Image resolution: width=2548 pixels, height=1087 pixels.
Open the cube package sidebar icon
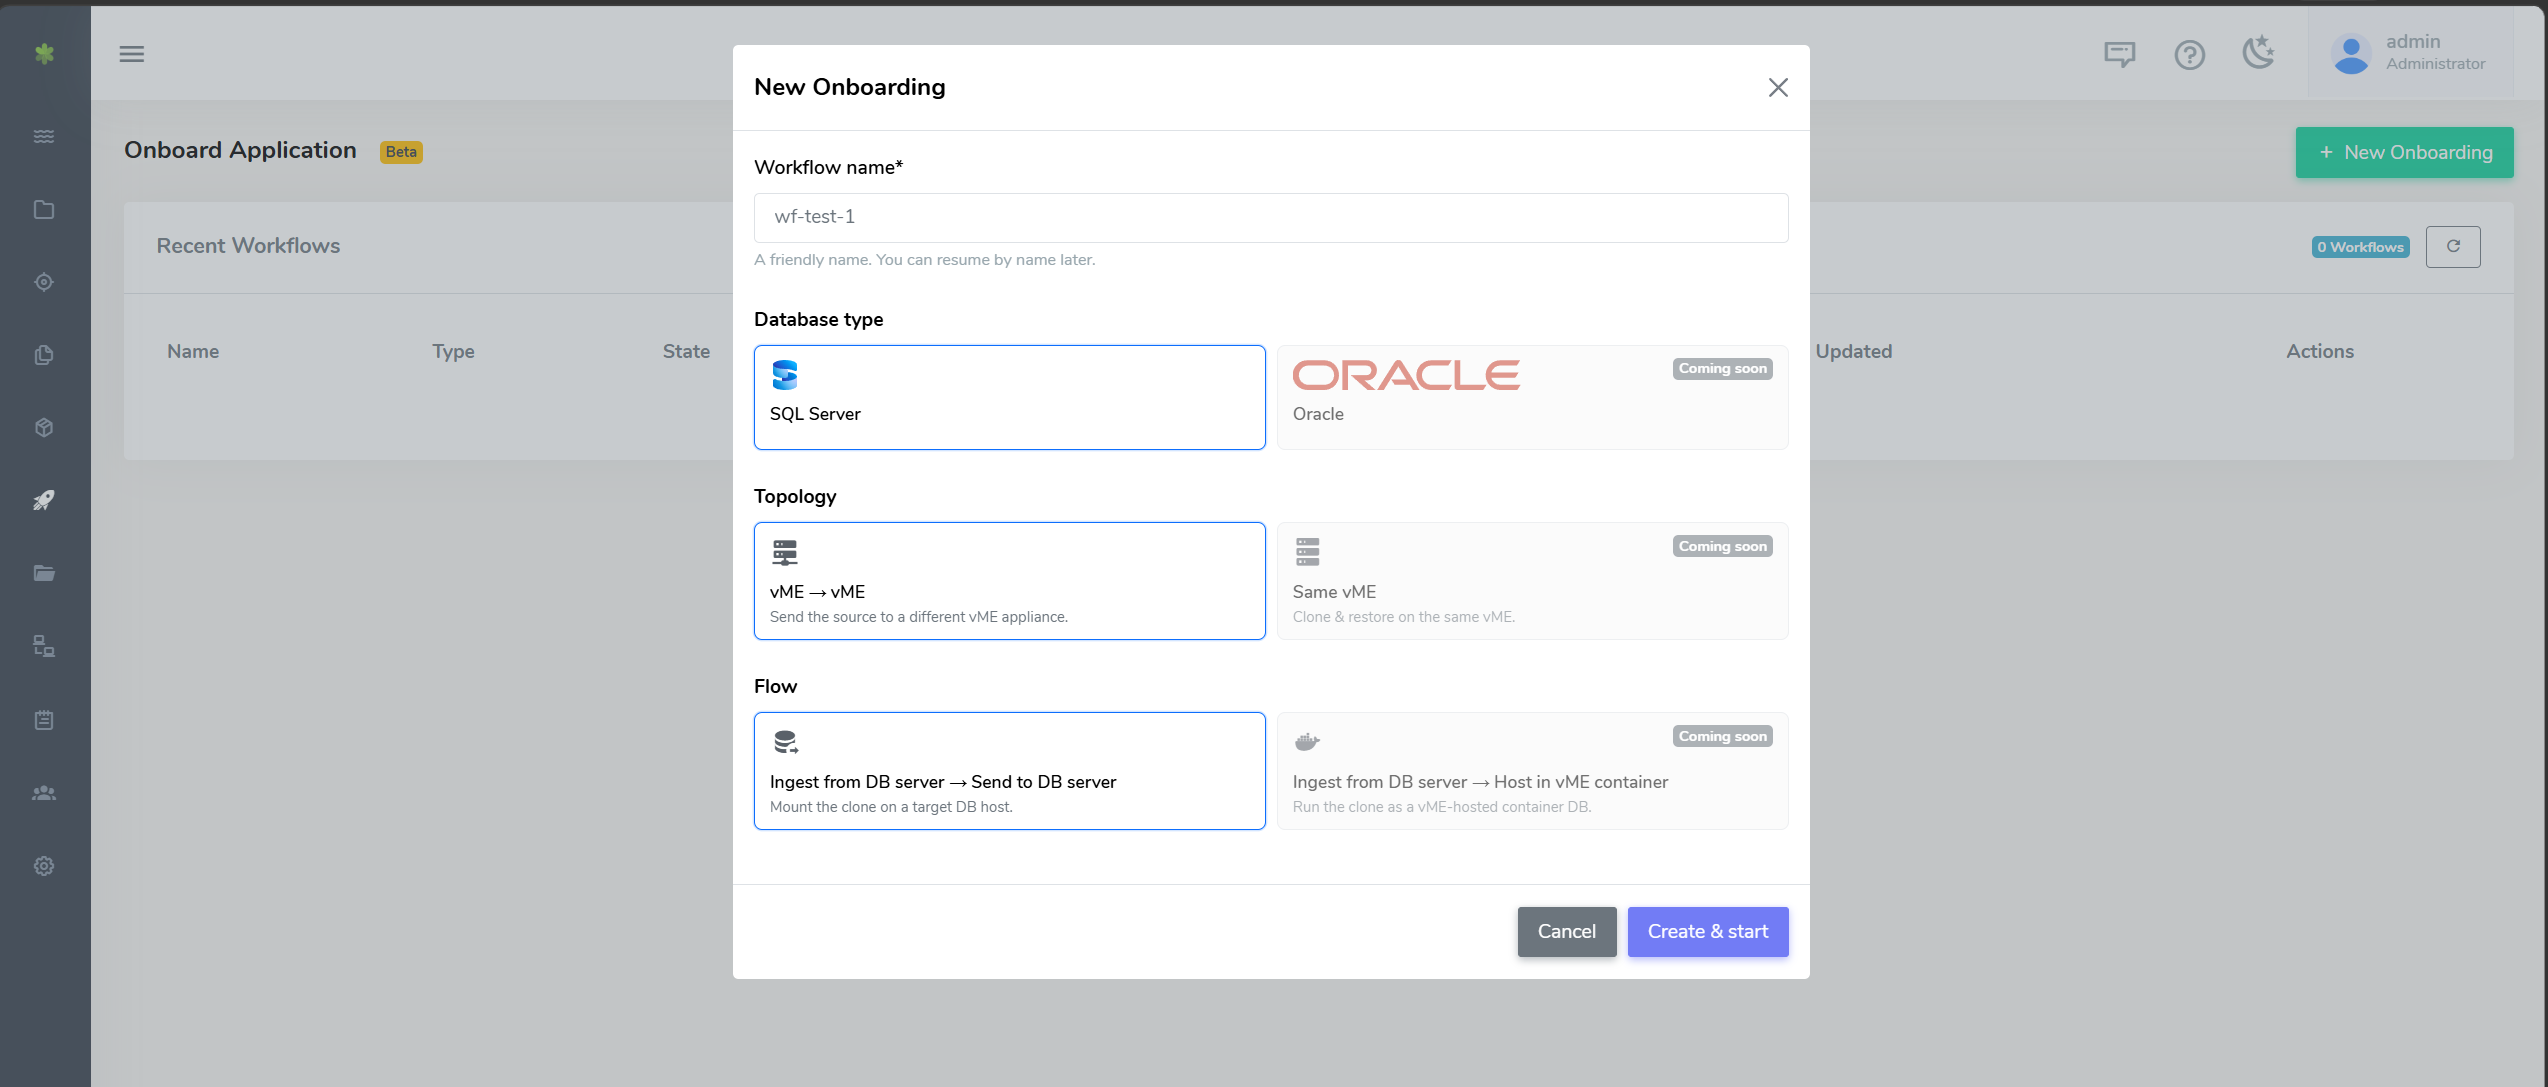point(44,427)
